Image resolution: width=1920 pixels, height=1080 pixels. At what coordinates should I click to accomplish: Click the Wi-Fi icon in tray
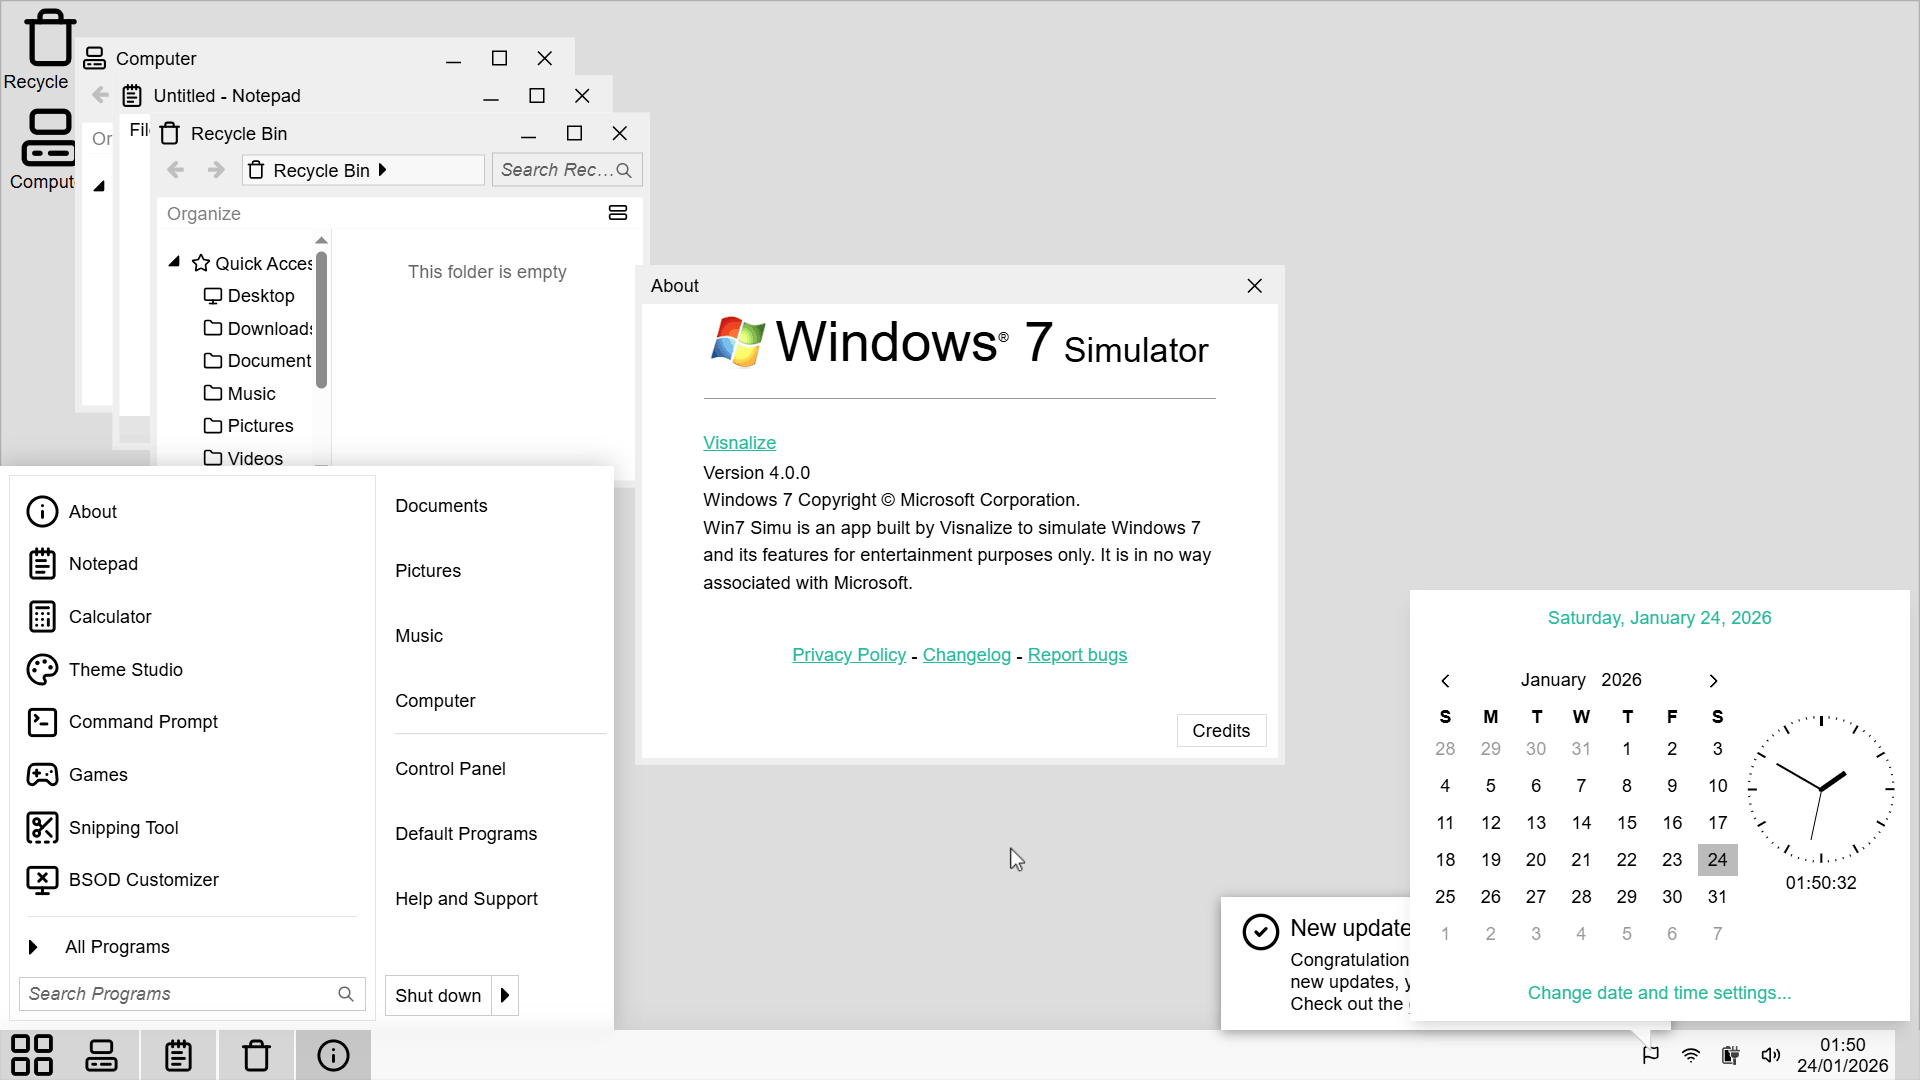coord(1691,1055)
